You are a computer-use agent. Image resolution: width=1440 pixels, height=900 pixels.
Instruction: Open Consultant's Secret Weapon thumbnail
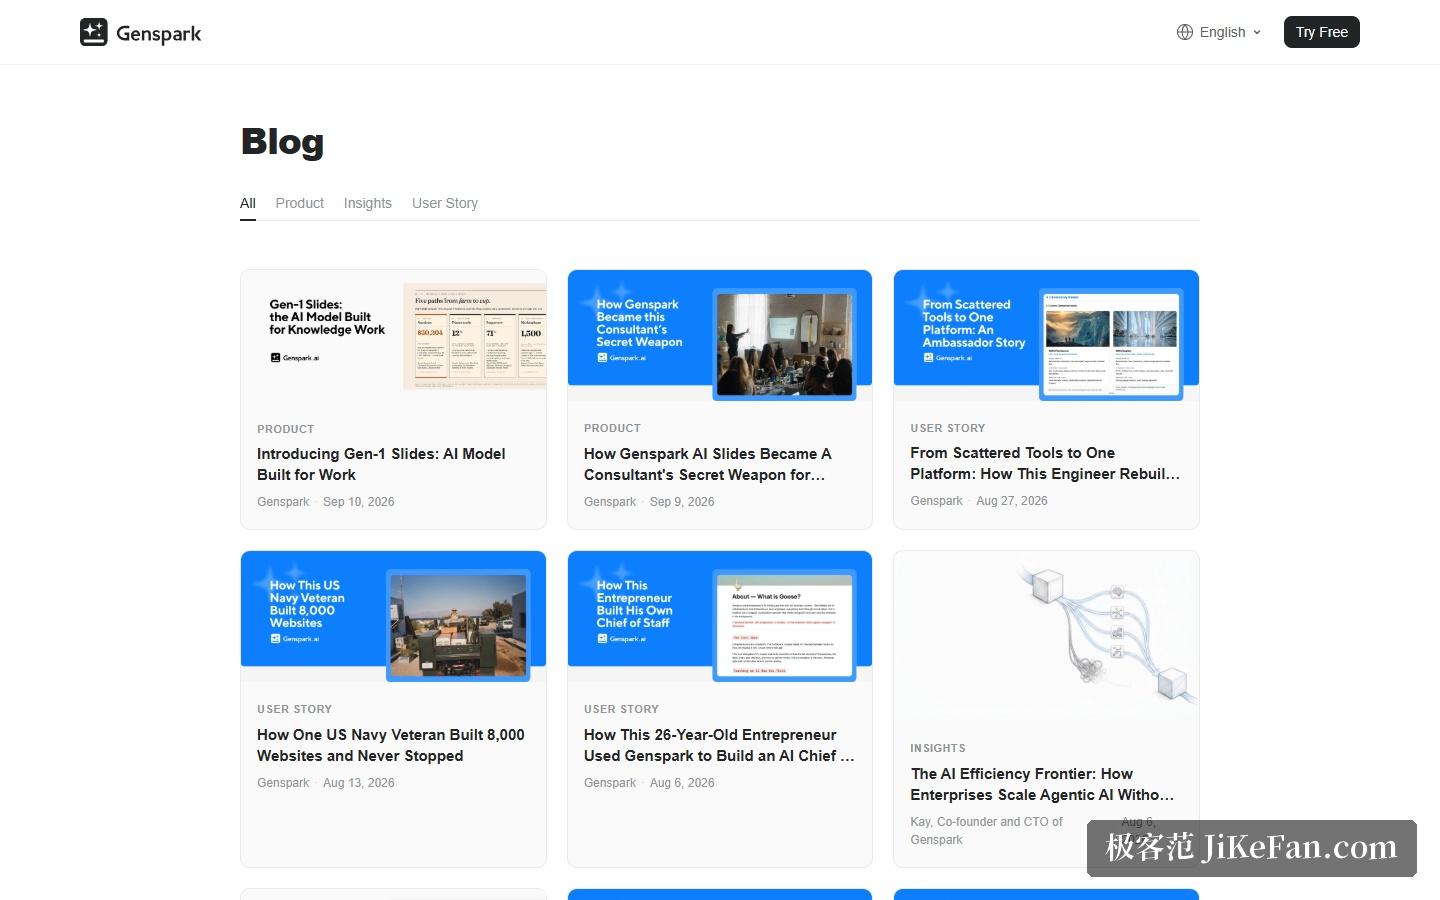tap(720, 336)
